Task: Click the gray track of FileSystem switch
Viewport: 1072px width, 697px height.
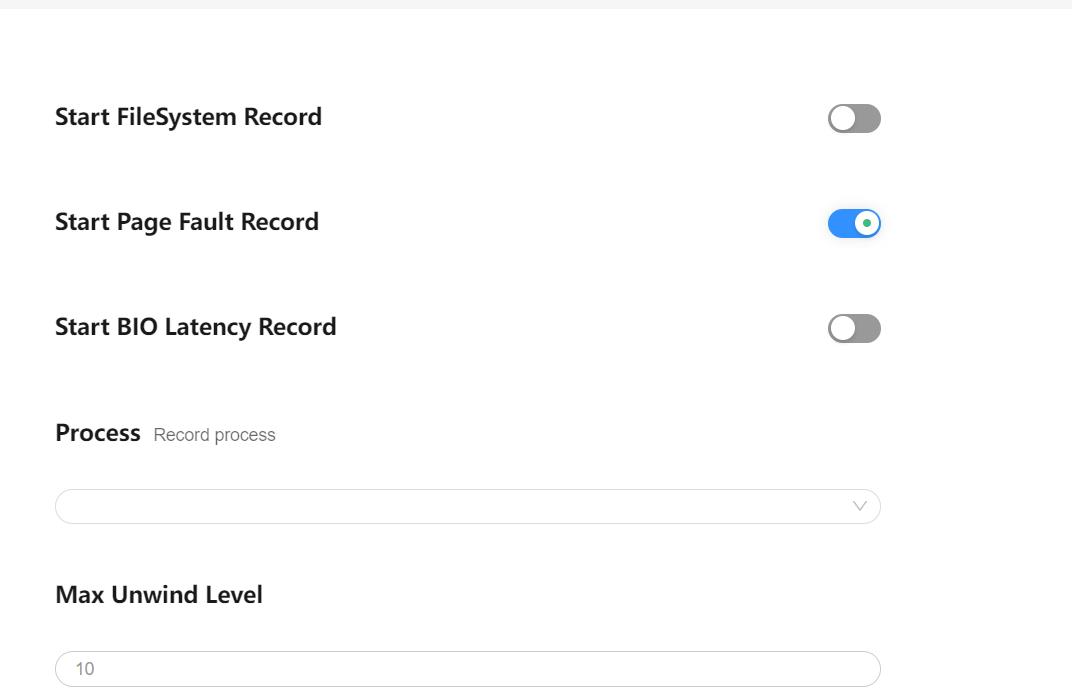Action: [869, 119]
